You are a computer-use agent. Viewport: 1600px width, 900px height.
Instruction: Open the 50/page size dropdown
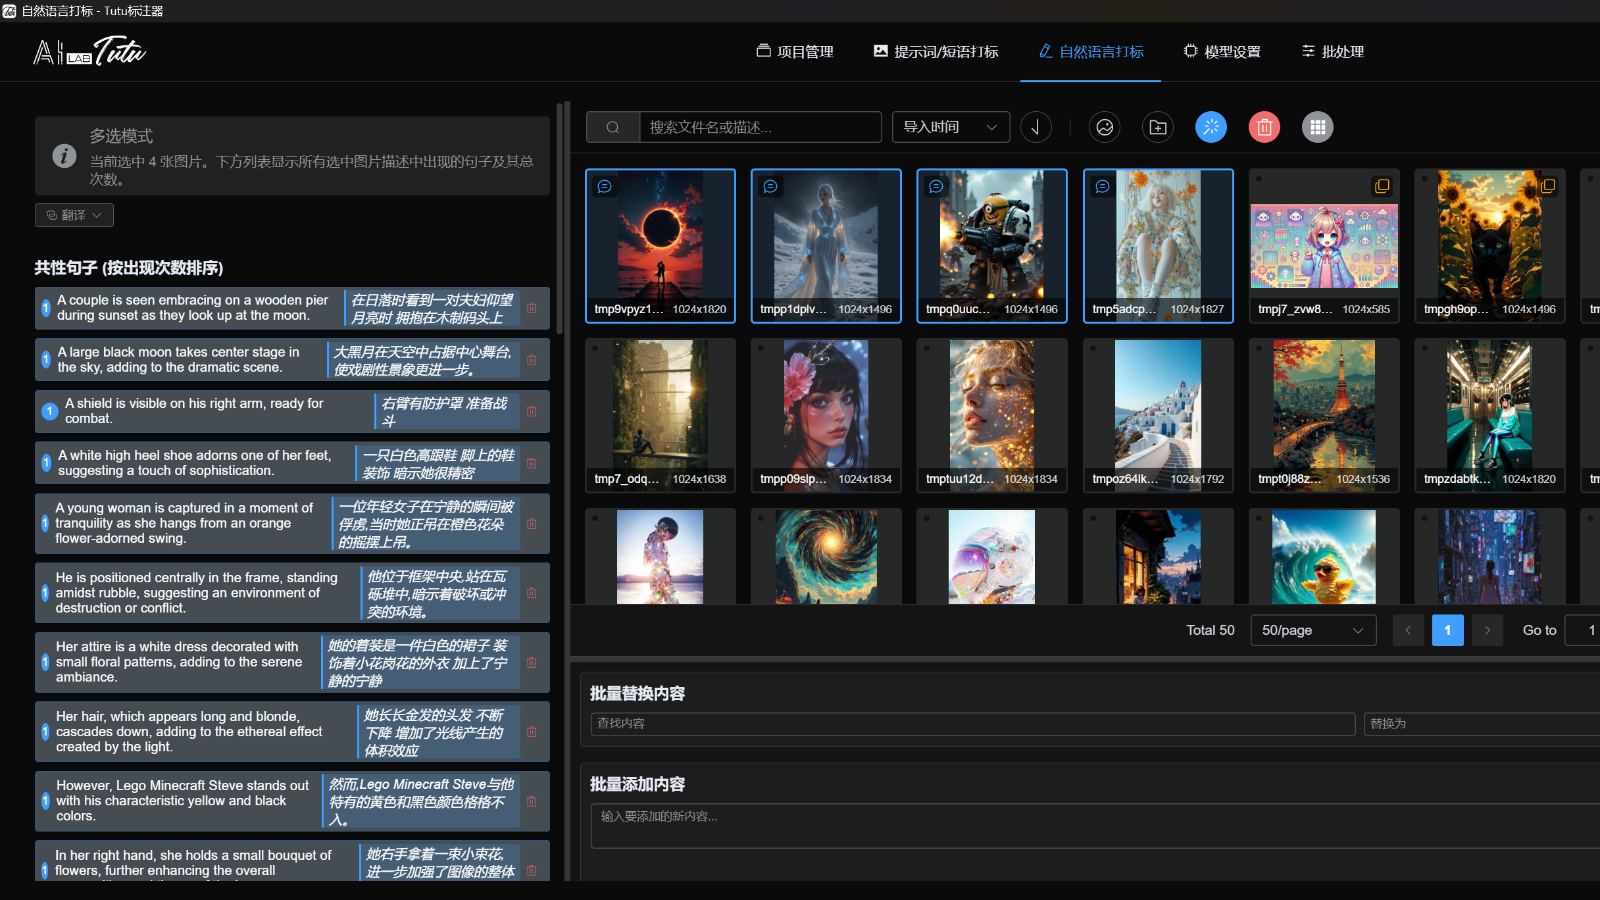click(1313, 630)
